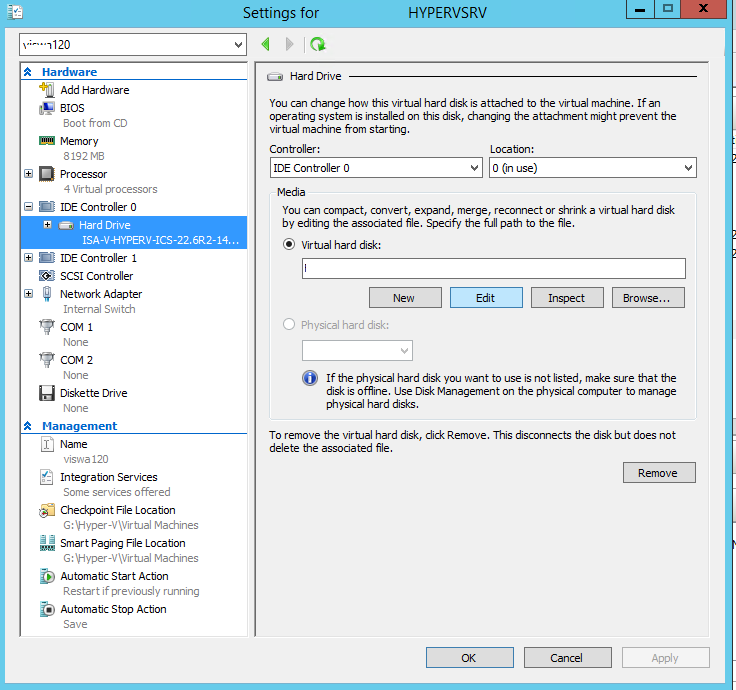This screenshot has height=690, width=736.
Task: Select the Smart Paging File Location icon
Action: (47, 543)
